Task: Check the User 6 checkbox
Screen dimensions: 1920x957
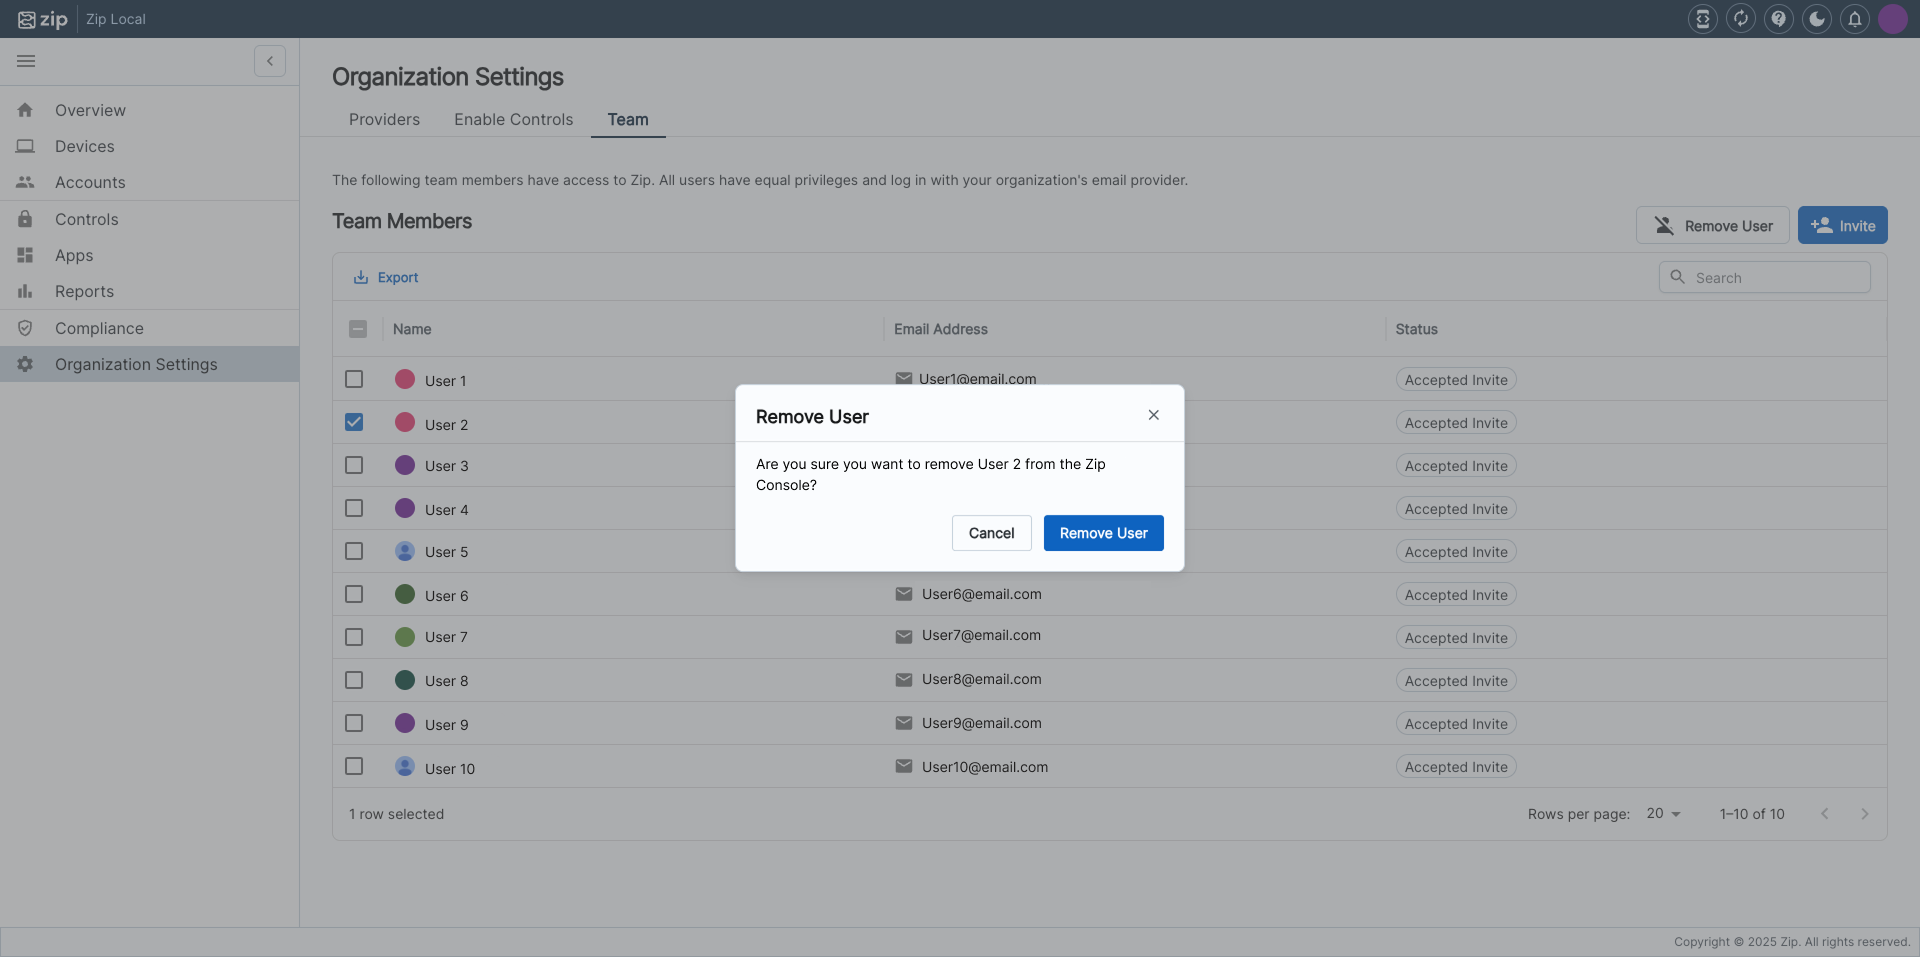Action: coord(354,594)
